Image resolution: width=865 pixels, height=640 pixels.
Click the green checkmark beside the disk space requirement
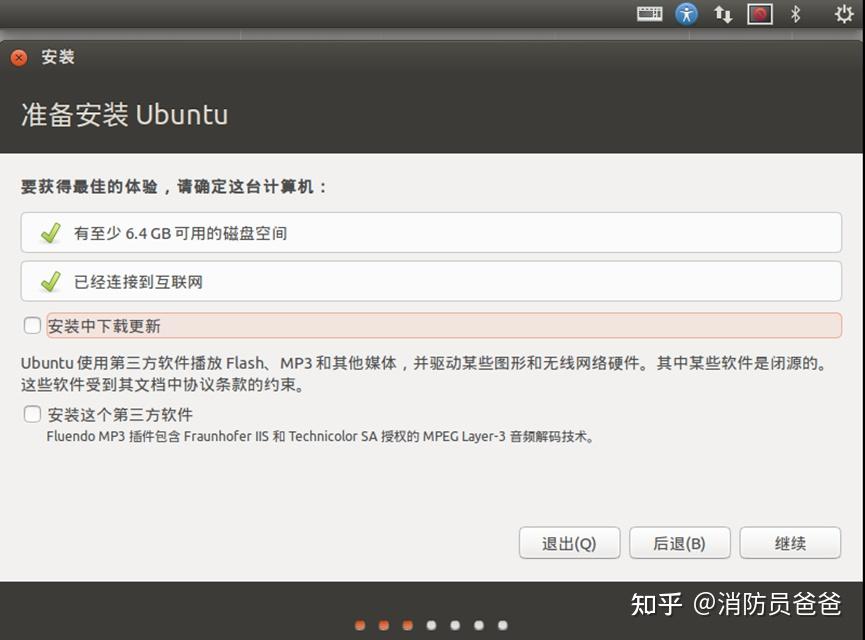click(49, 232)
